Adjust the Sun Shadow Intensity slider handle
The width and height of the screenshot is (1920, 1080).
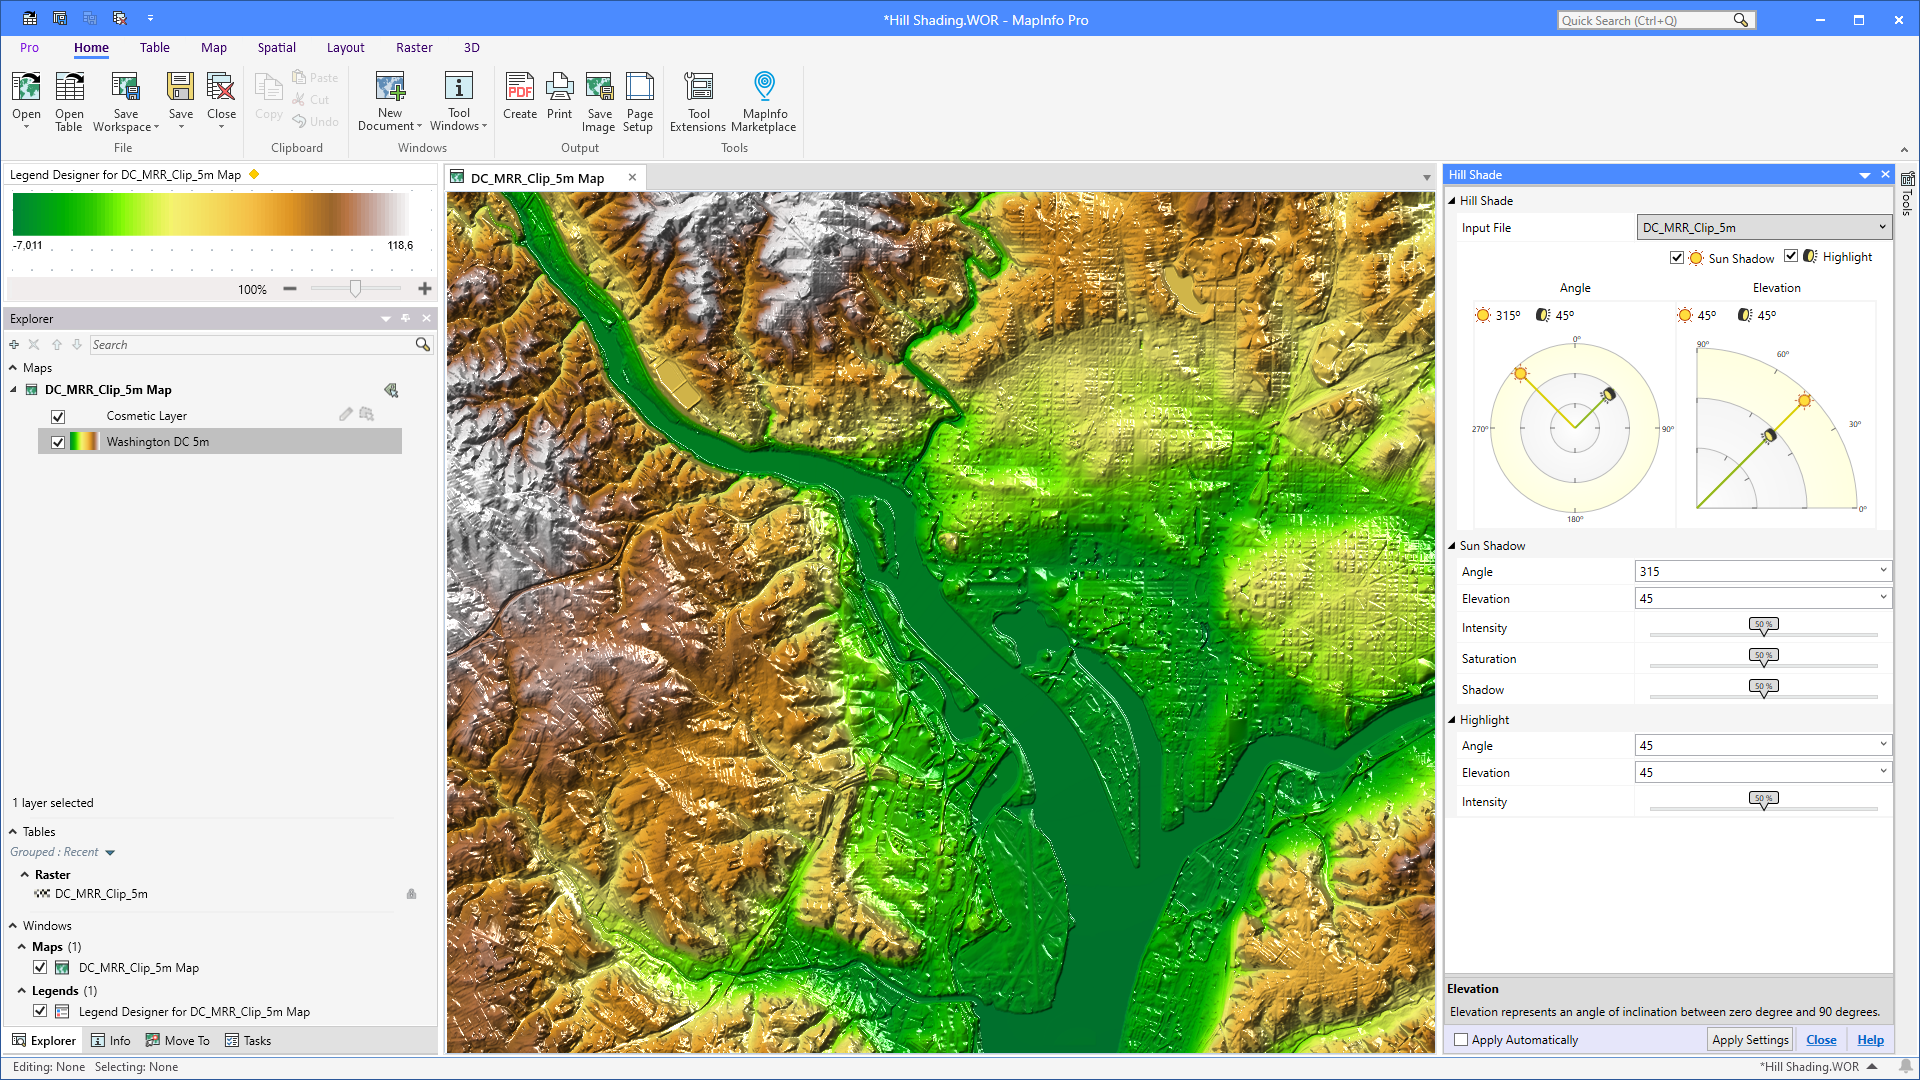1764,627
